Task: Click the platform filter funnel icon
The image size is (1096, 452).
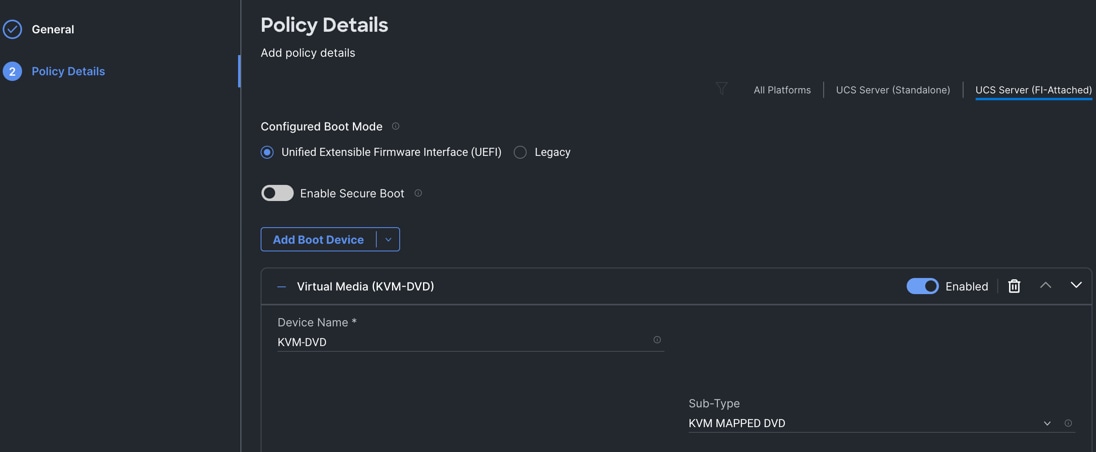Action: click(722, 89)
